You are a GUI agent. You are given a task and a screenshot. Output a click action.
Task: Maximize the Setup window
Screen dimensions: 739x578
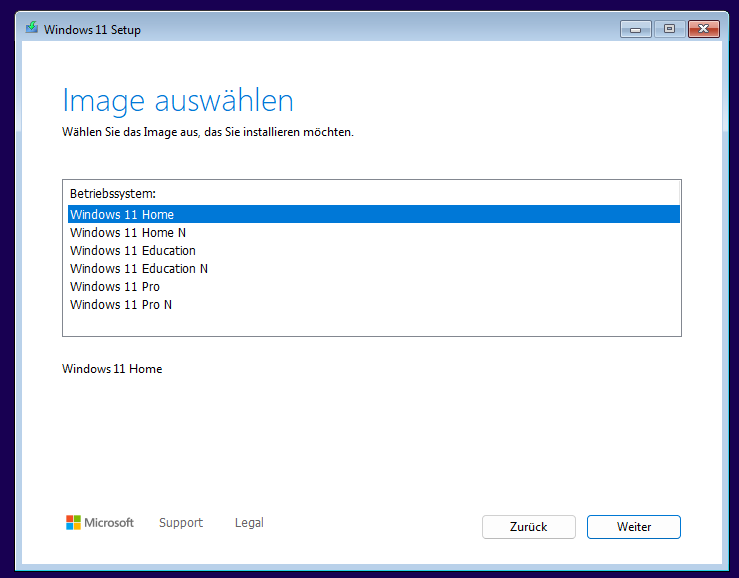pyautogui.click(x=669, y=29)
